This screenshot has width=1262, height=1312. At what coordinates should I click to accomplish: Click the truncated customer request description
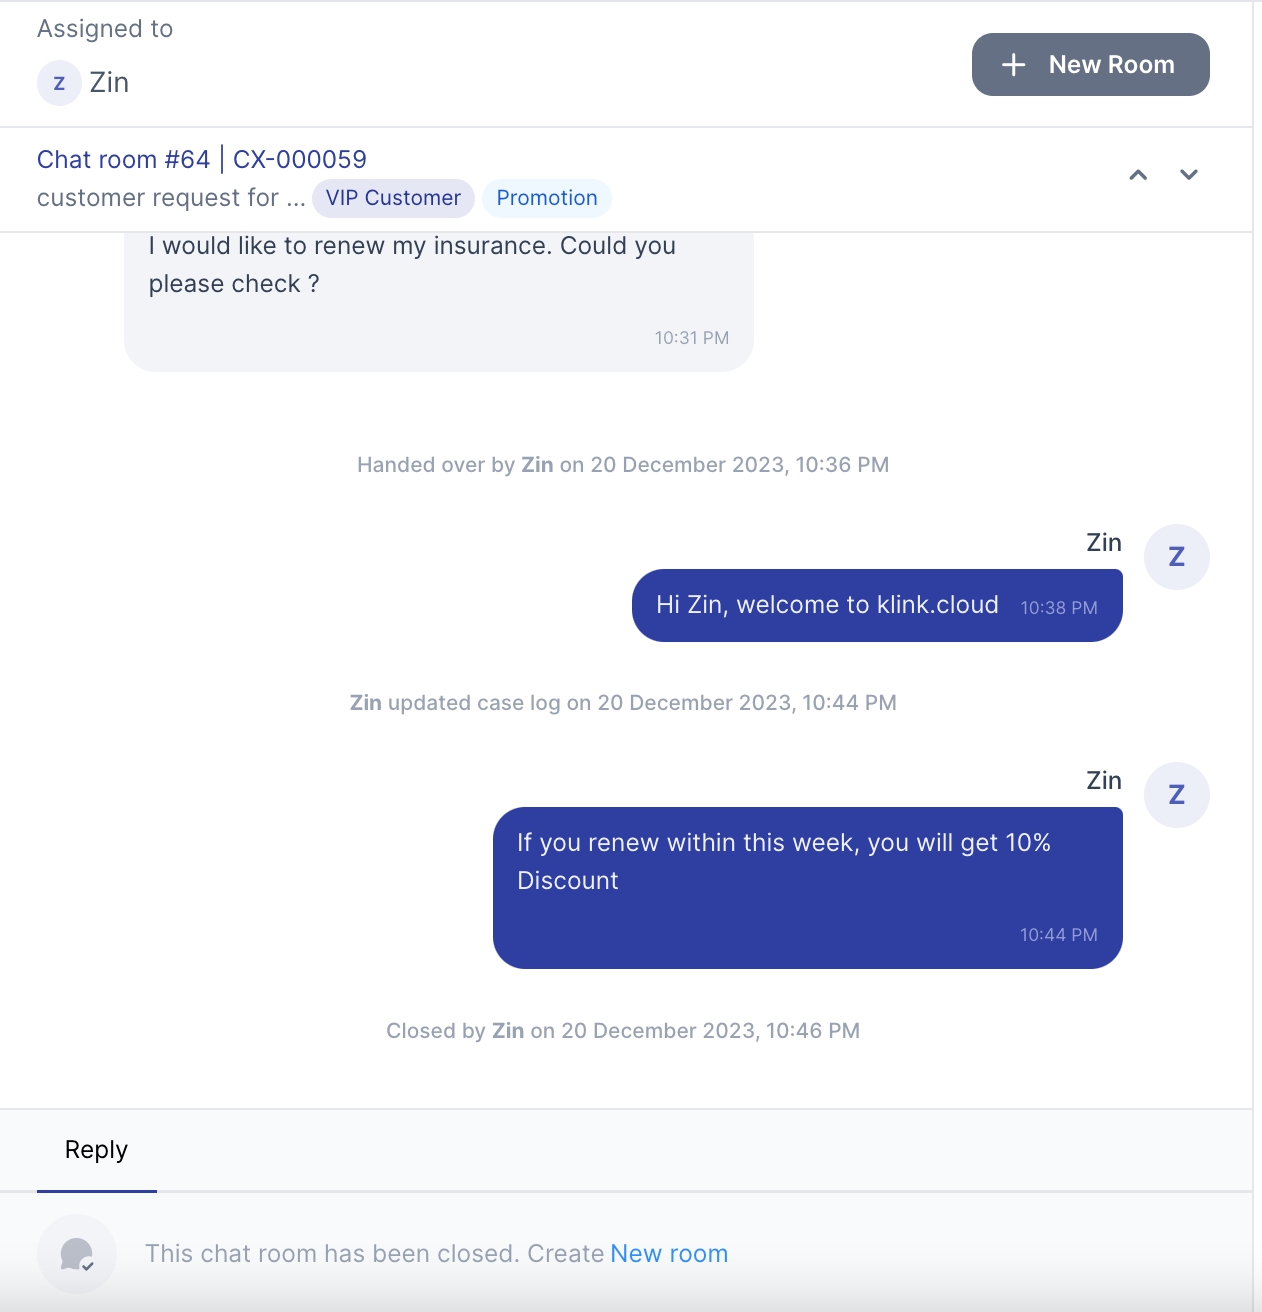pyautogui.click(x=171, y=198)
